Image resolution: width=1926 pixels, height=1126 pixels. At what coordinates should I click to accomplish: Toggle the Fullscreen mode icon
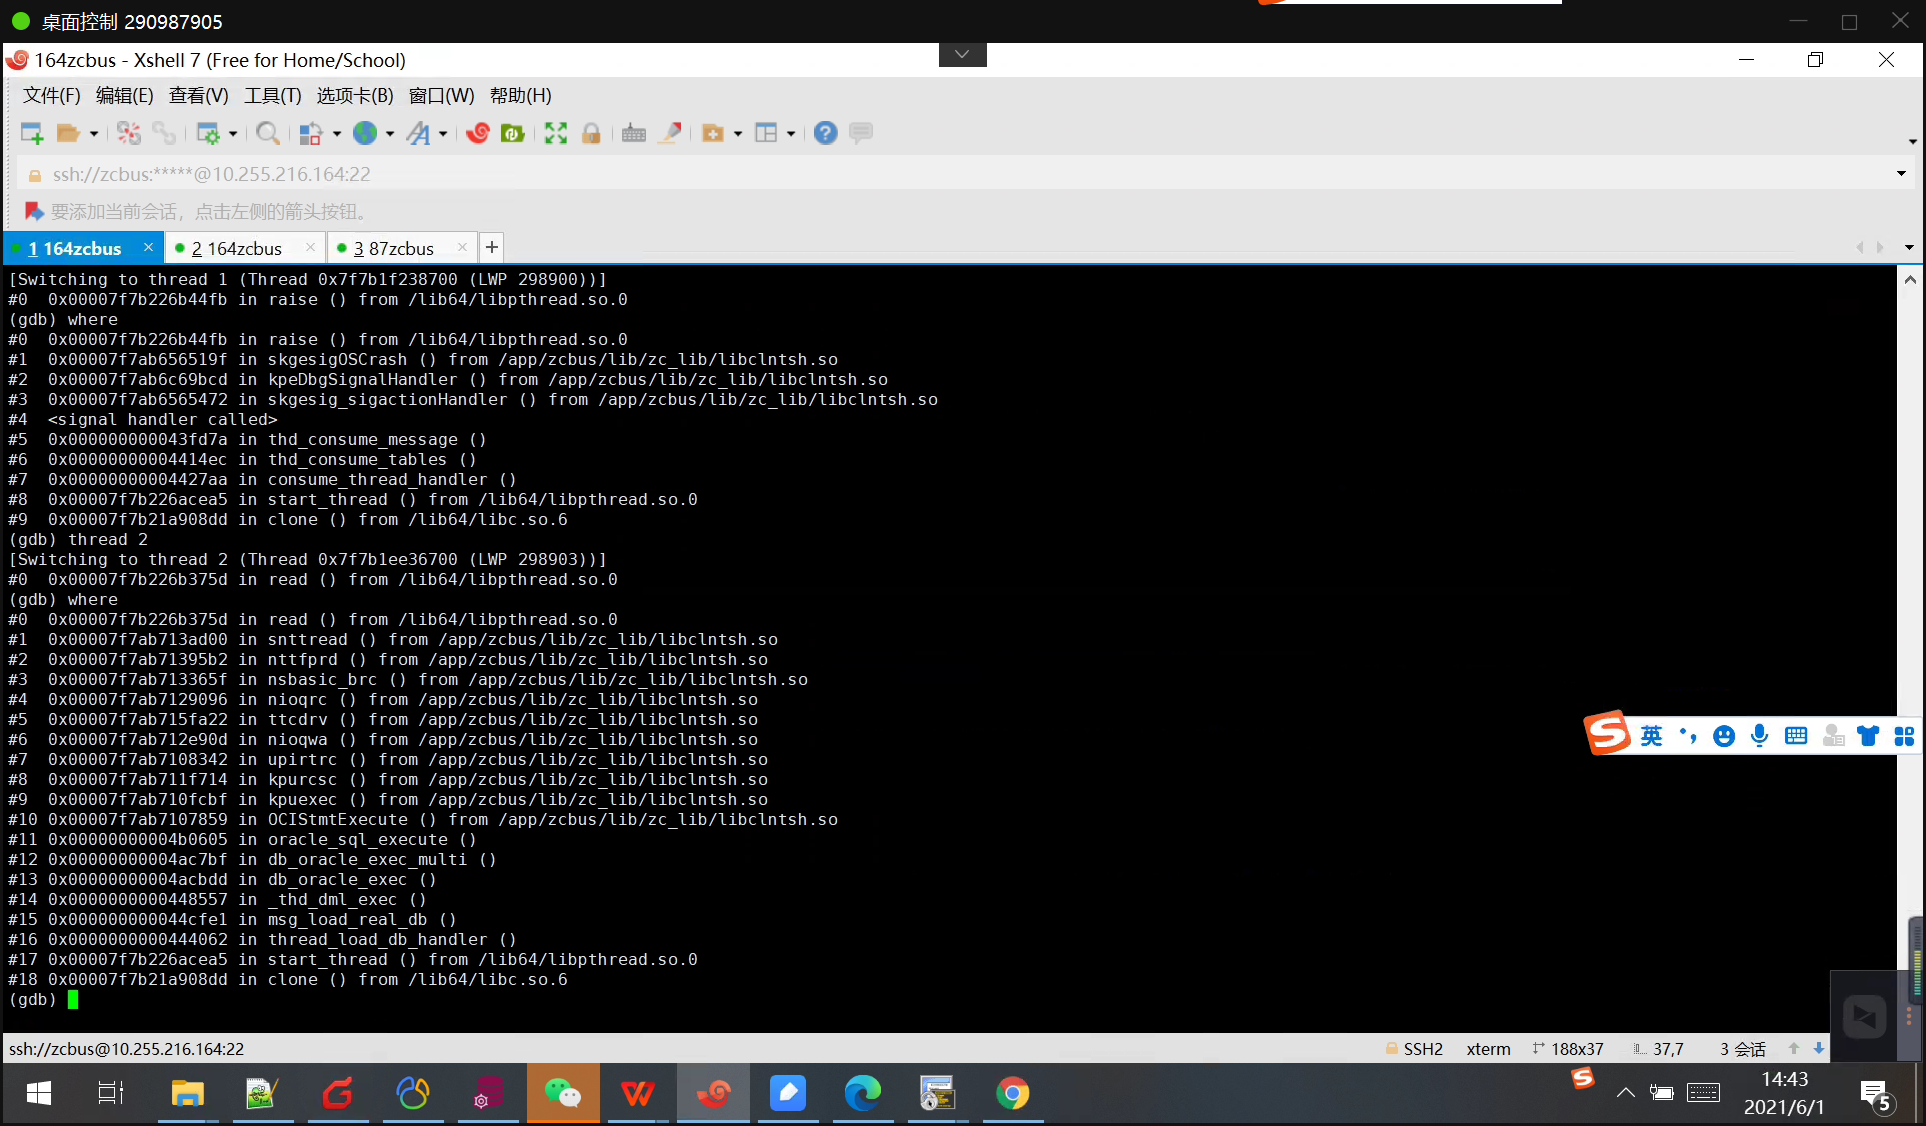(x=556, y=133)
